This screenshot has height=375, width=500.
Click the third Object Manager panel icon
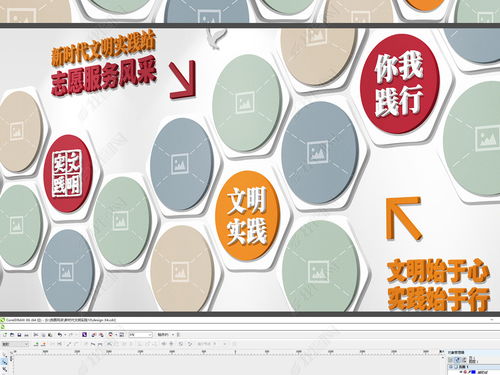point(464,360)
